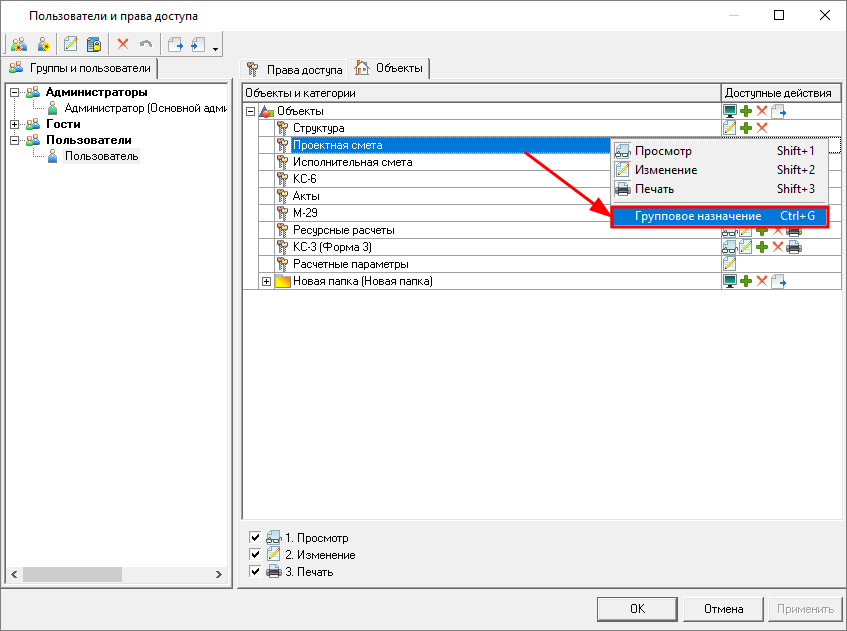
Task: Click the password lock toolbar icon
Action: click(x=94, y=44)
